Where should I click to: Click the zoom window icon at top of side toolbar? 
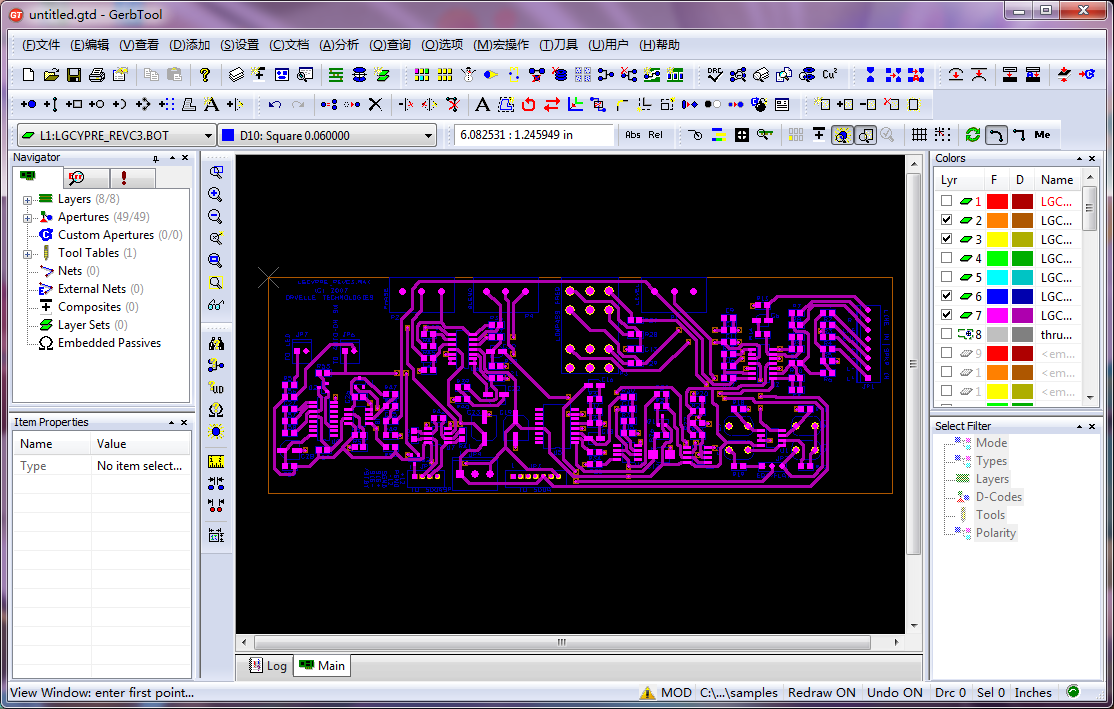pos(215,172)
